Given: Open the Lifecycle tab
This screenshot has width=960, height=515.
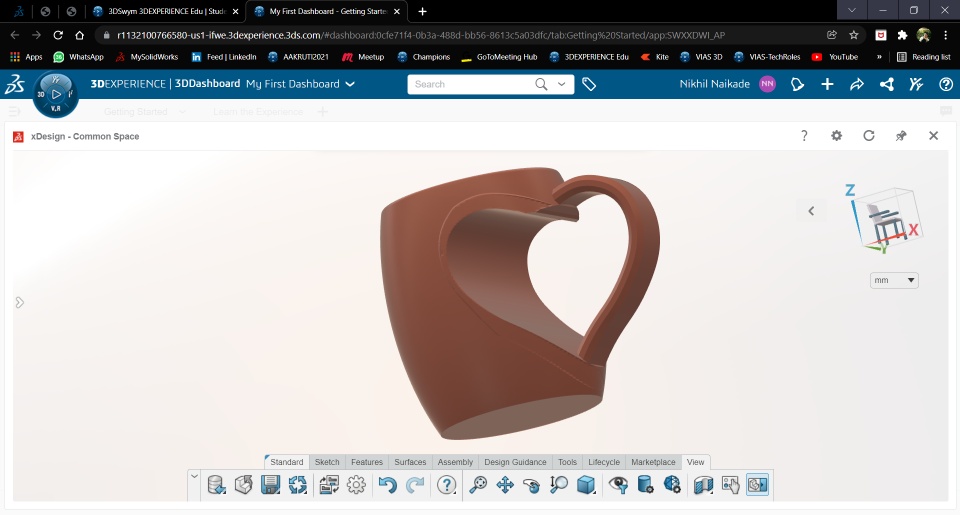Looking at the screenshot, I should coord(604,462).
